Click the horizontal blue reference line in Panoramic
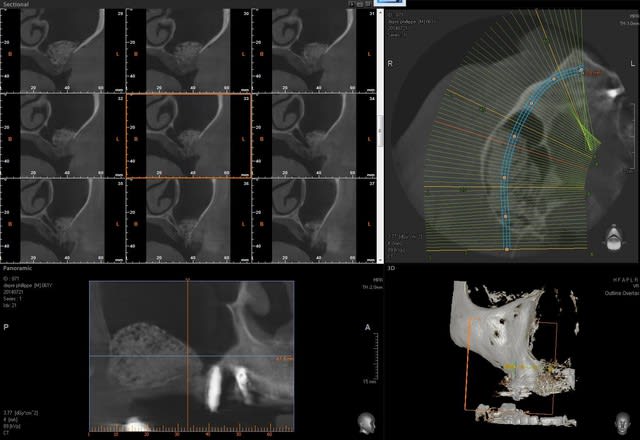This screenshot has width=640, height=440. [x=191, y=356]
